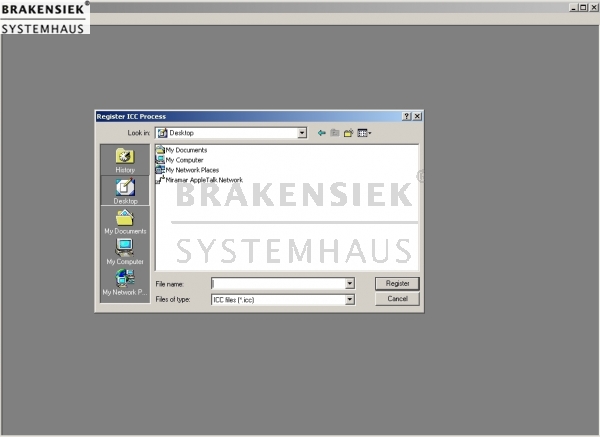Select Miramar AppleTalk Network item

pos(199,180)
